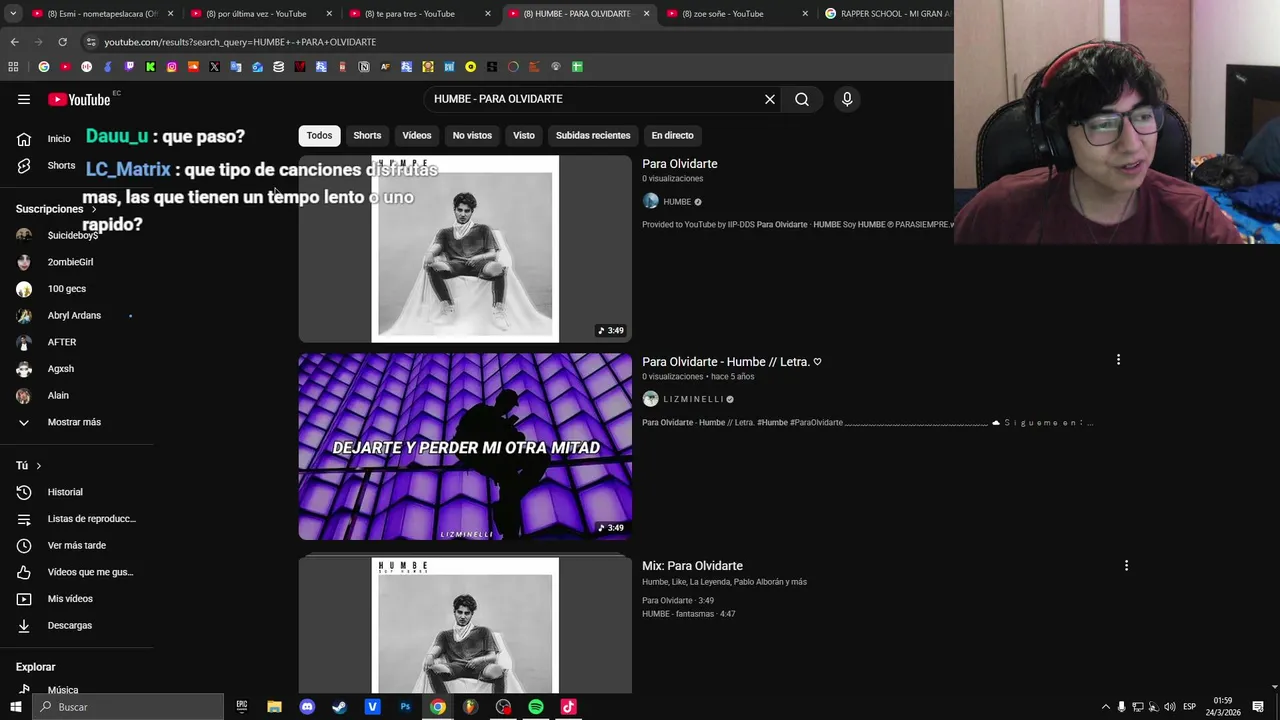Image resolution: width=1280 pixels, height=720 pixels.
Task: Expand the Tú section chevron
Action: click(x=39, y=466)
